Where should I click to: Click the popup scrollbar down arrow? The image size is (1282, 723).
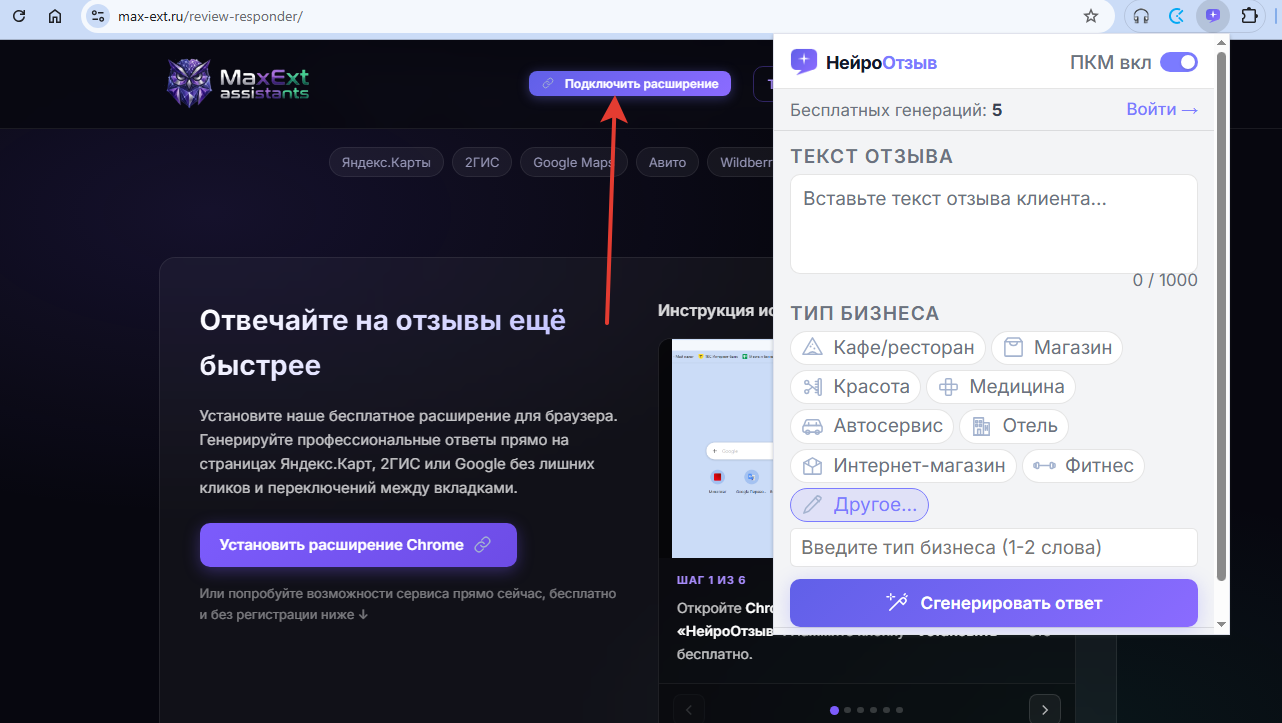[x=1221, y=624]
